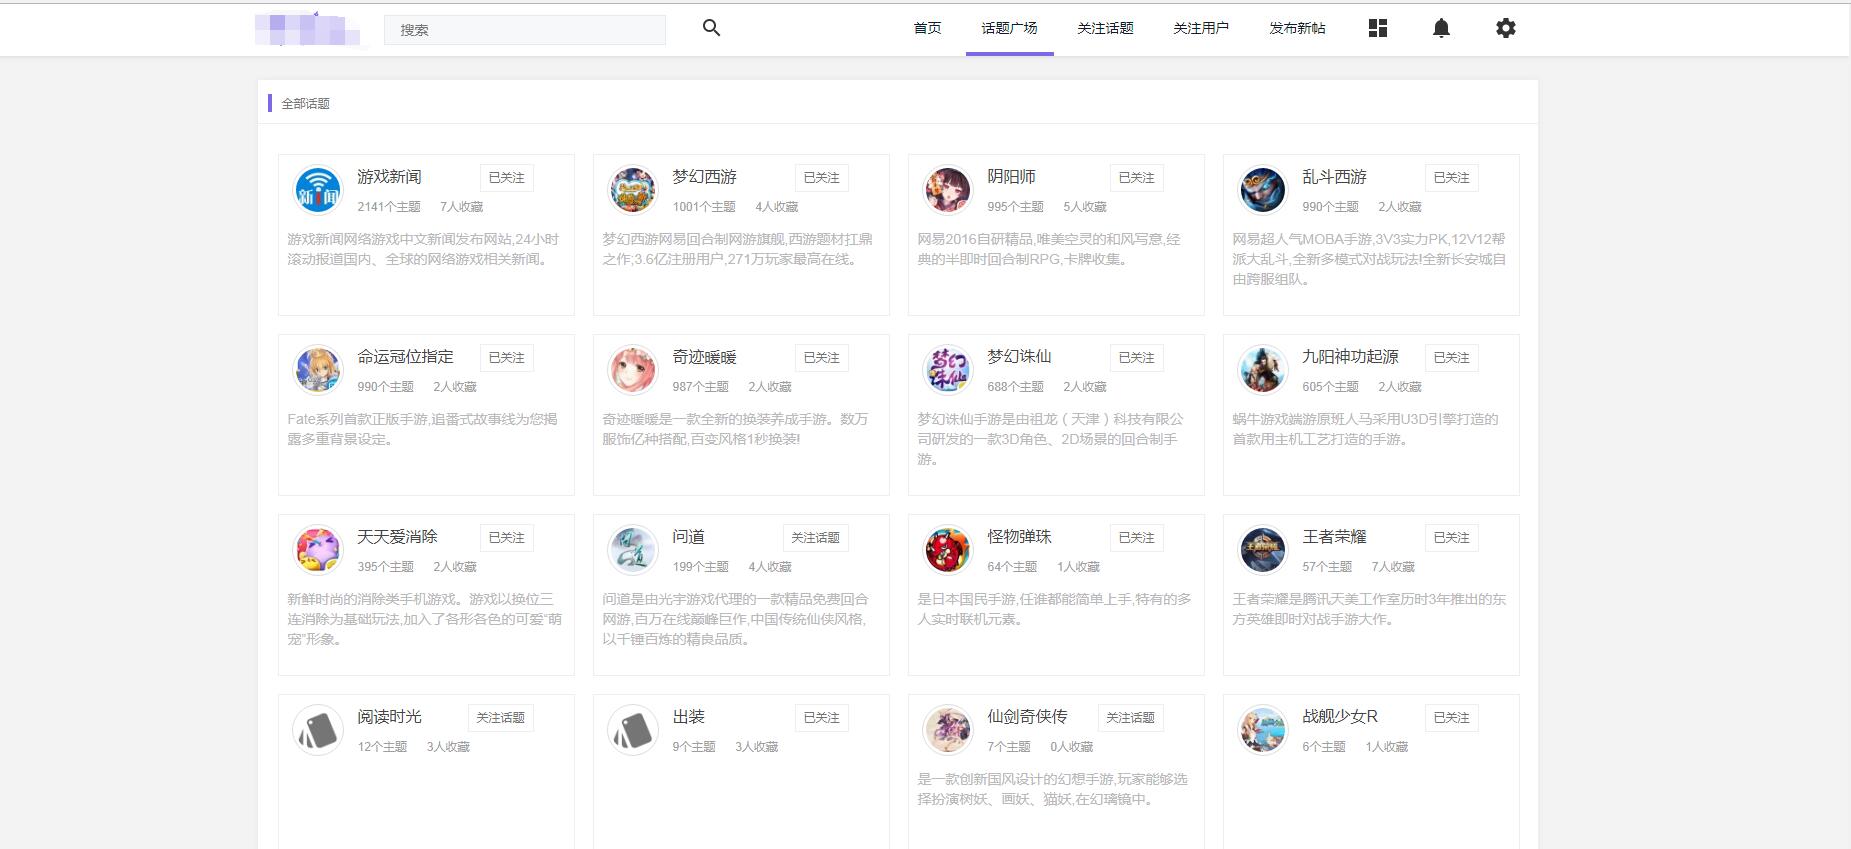This screenshot has height=849, width=1851.
Task: Focus the 搜索 search field
Action: click(x=525, y=30)
